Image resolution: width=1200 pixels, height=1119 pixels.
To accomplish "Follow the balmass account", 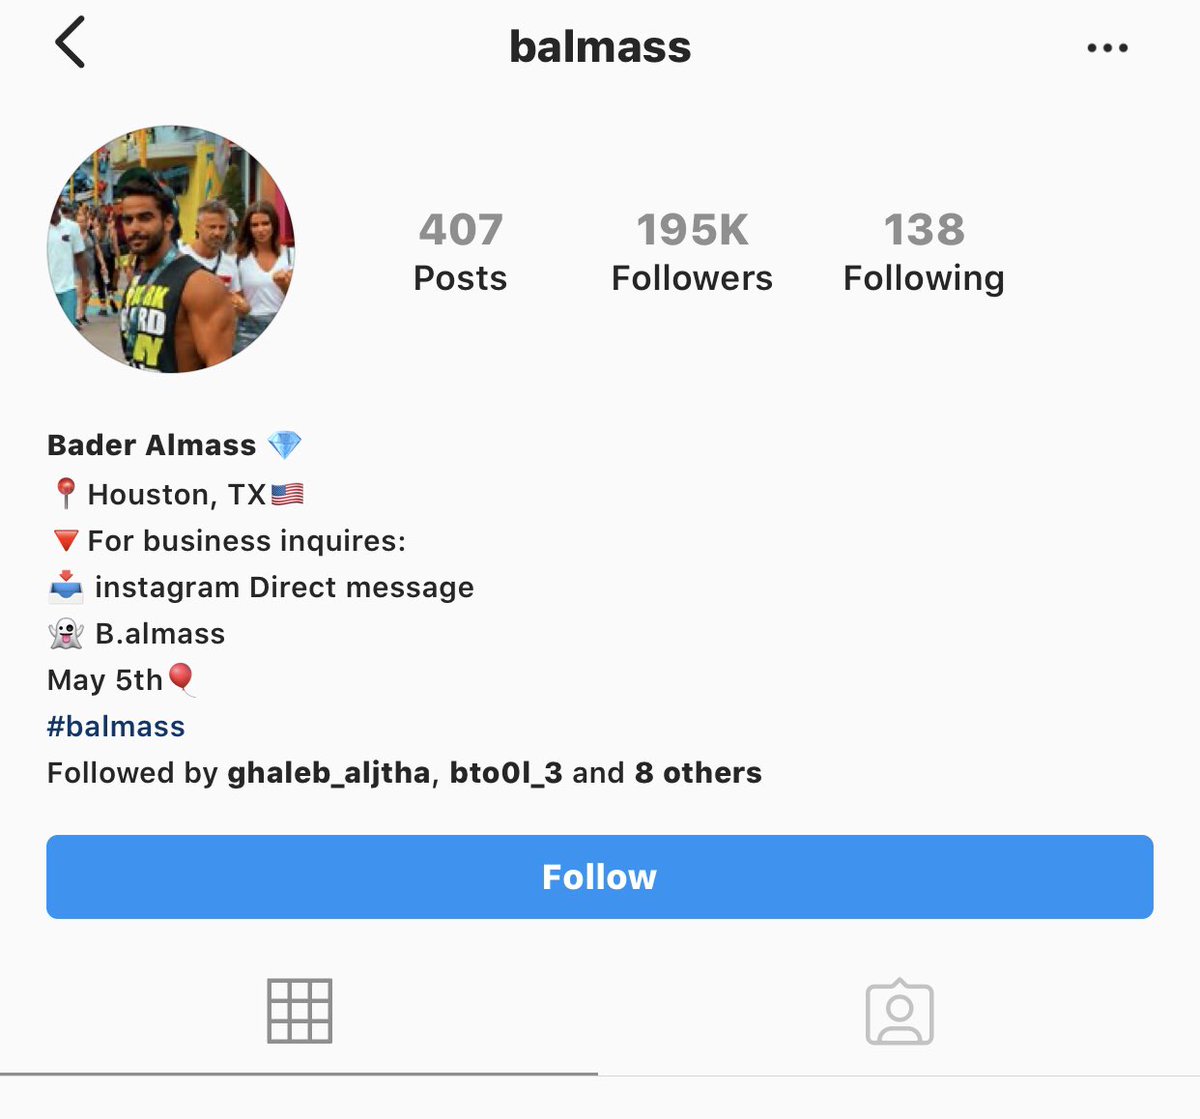I will pos(600,877).
